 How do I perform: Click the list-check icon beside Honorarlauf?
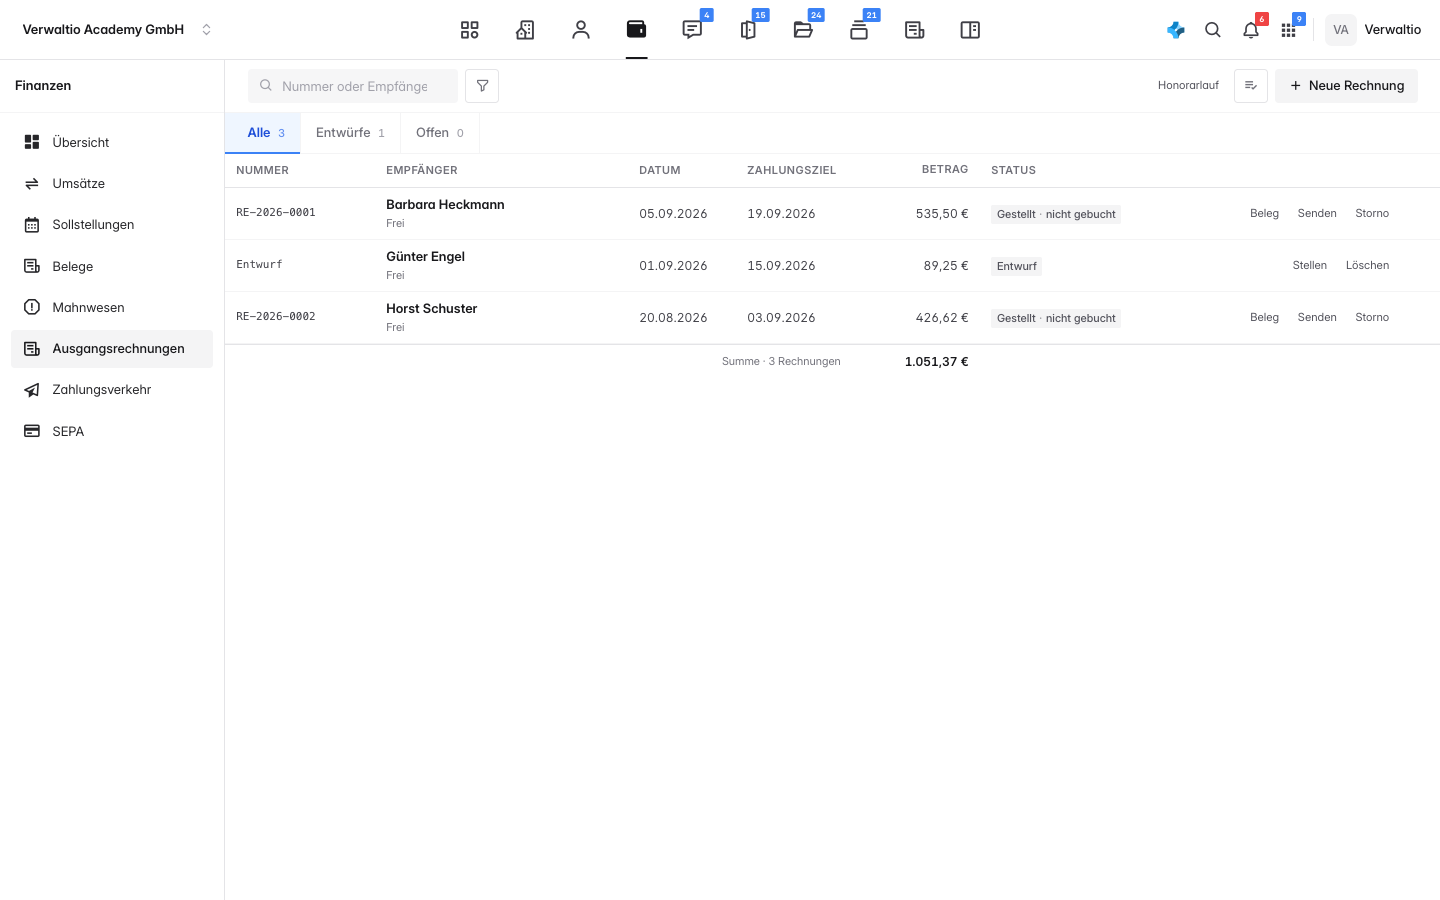click(x=1251, y=86)
